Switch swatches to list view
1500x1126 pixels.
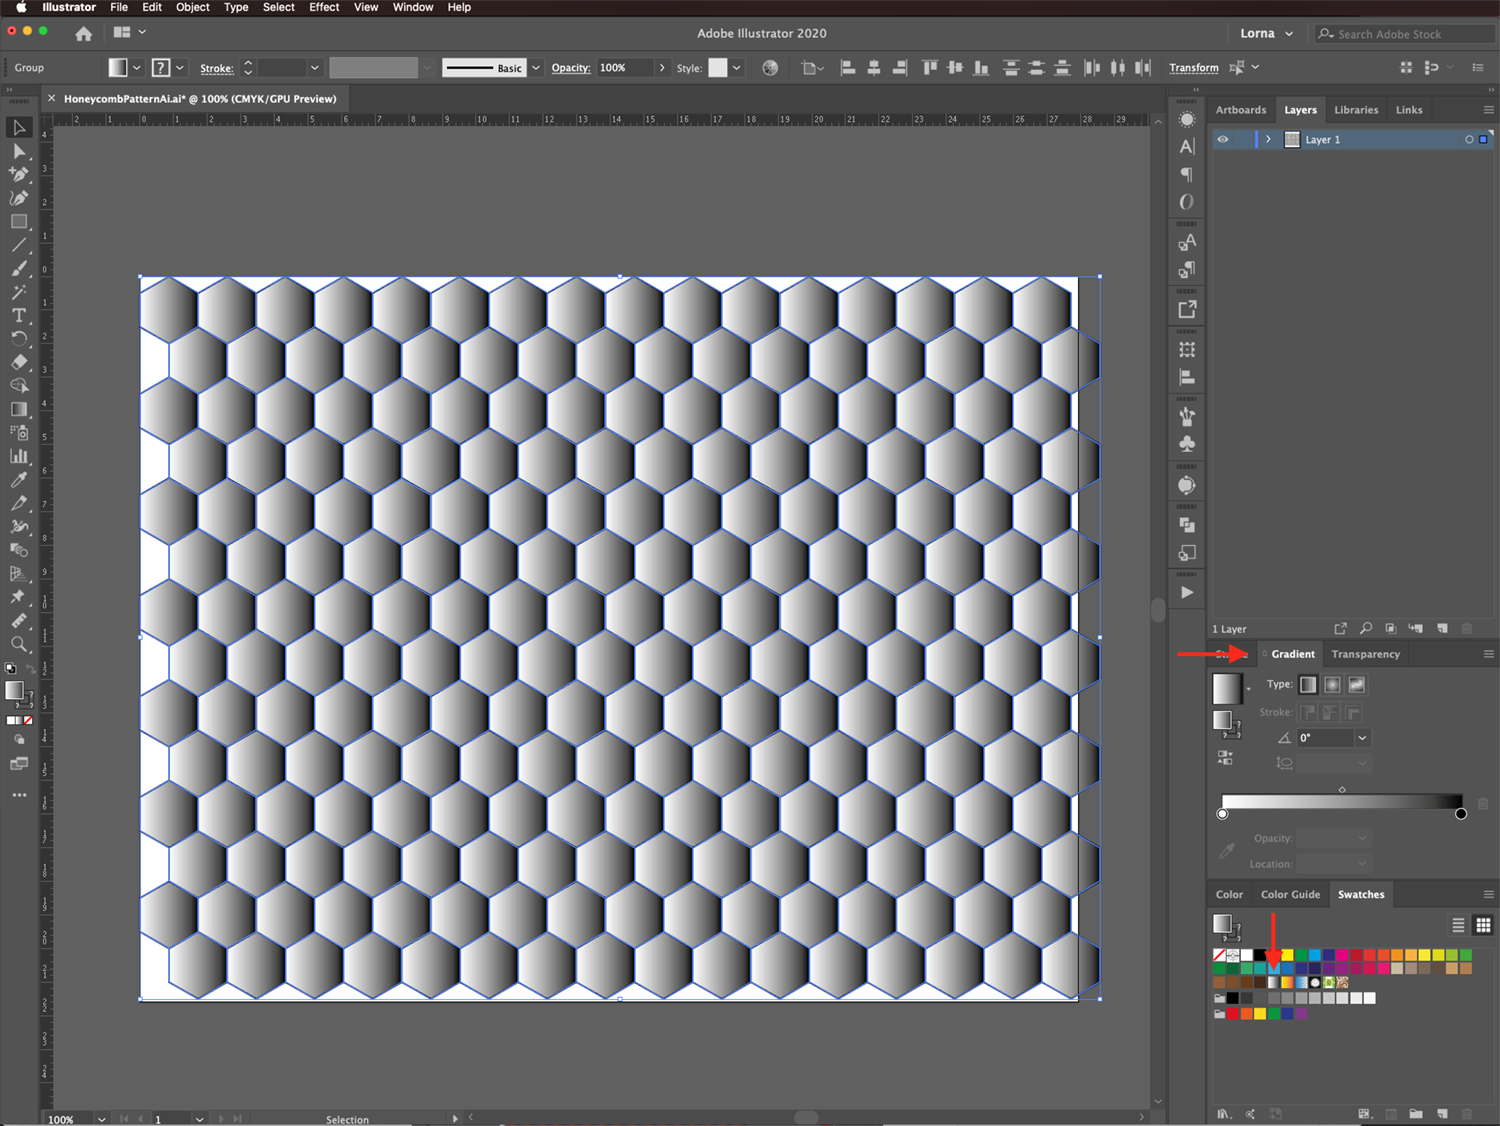tap(1458, 925)
